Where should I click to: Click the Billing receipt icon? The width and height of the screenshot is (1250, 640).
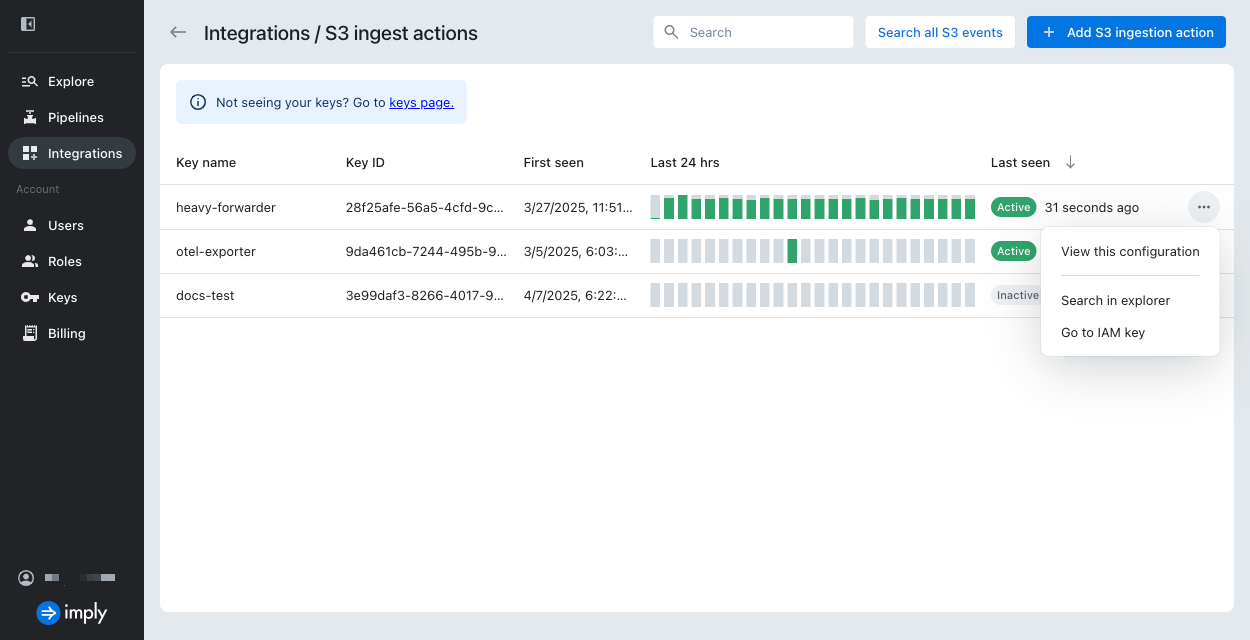[x=29, y=333]
